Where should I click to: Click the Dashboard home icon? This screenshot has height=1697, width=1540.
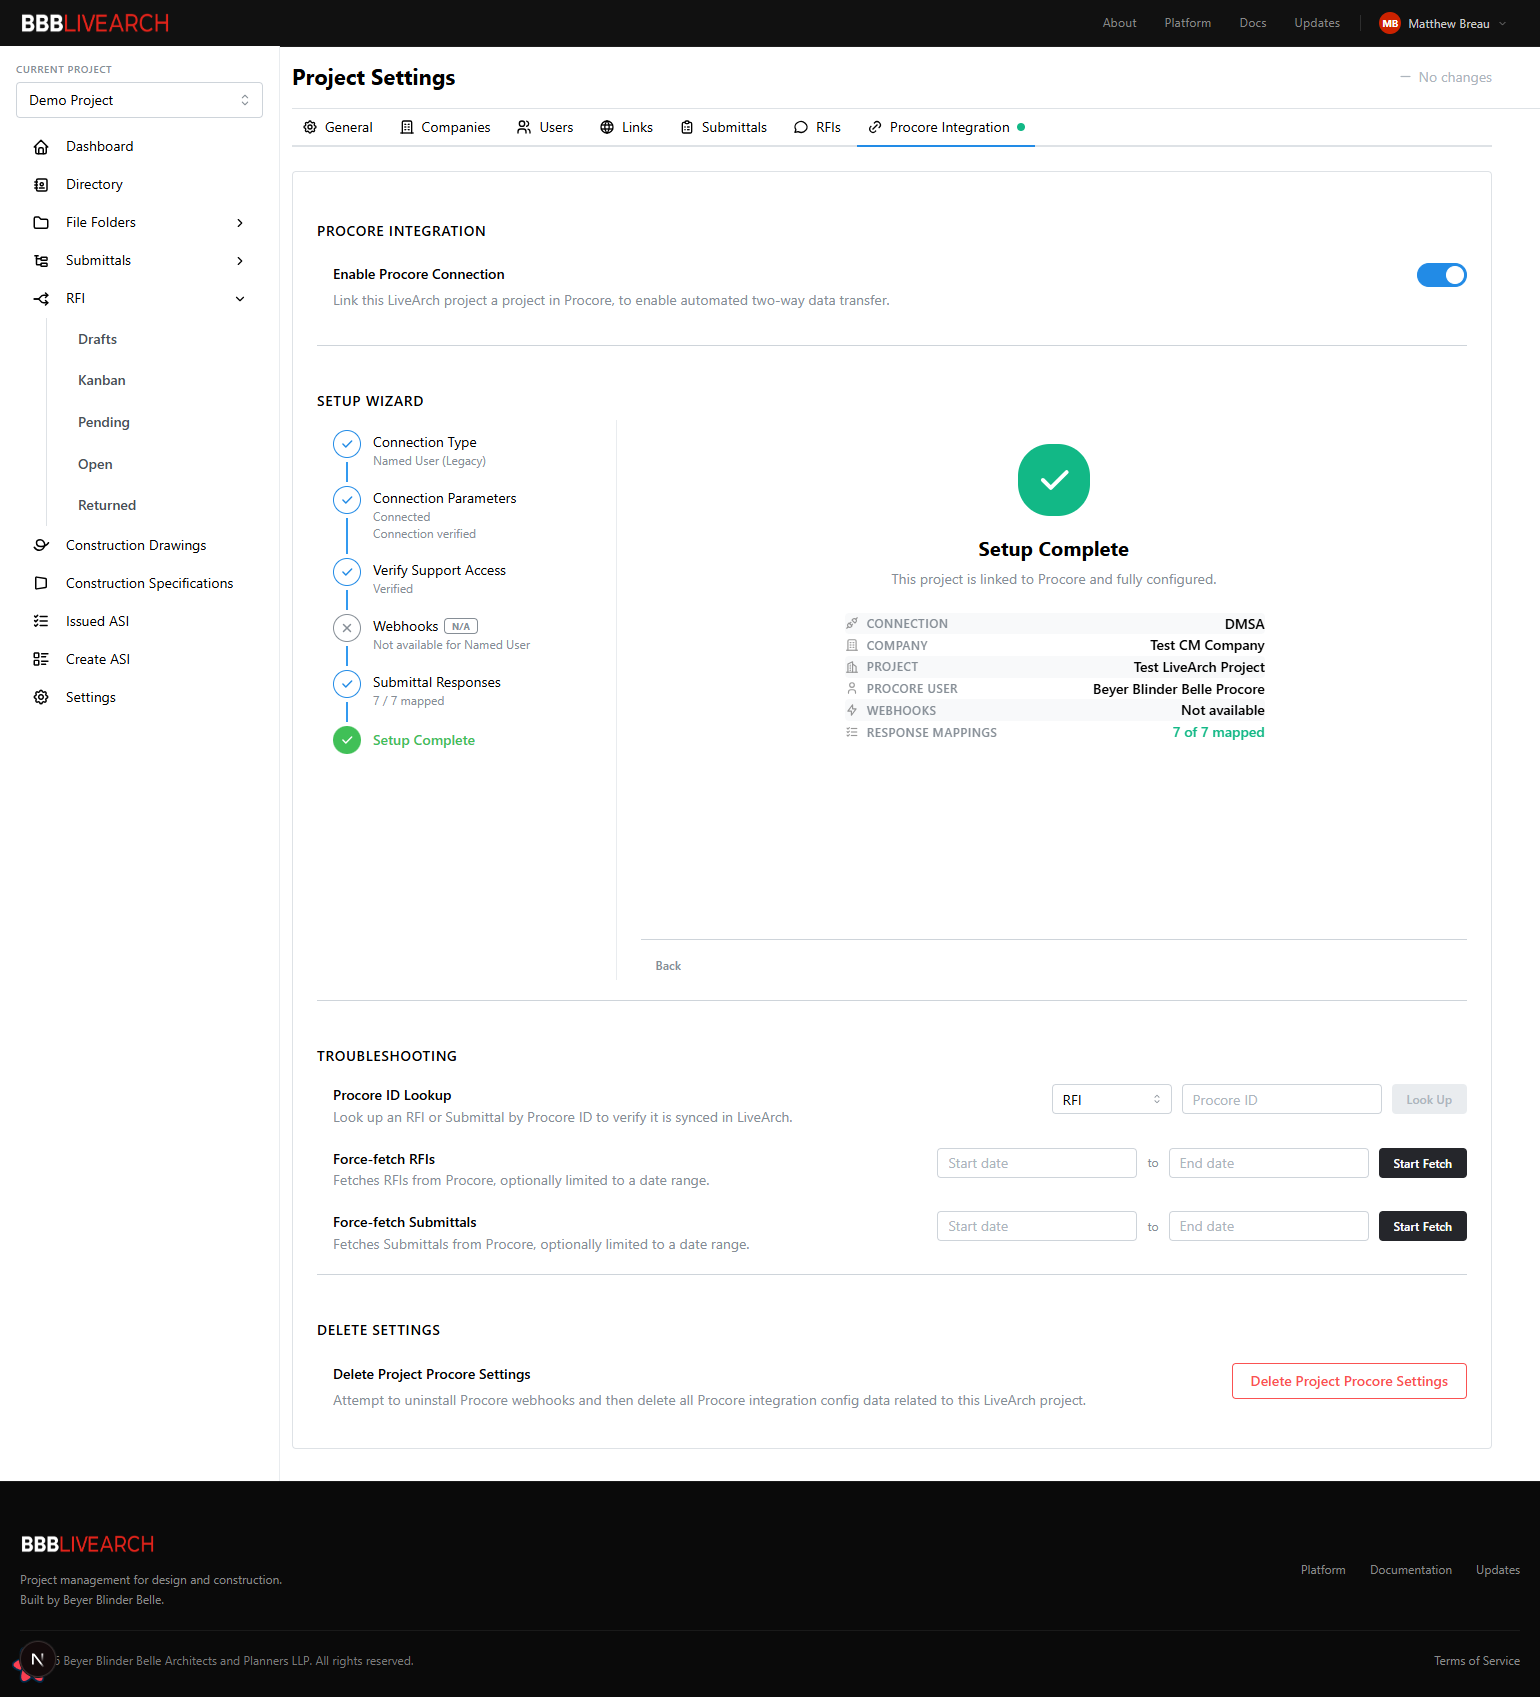pos(41,147)
